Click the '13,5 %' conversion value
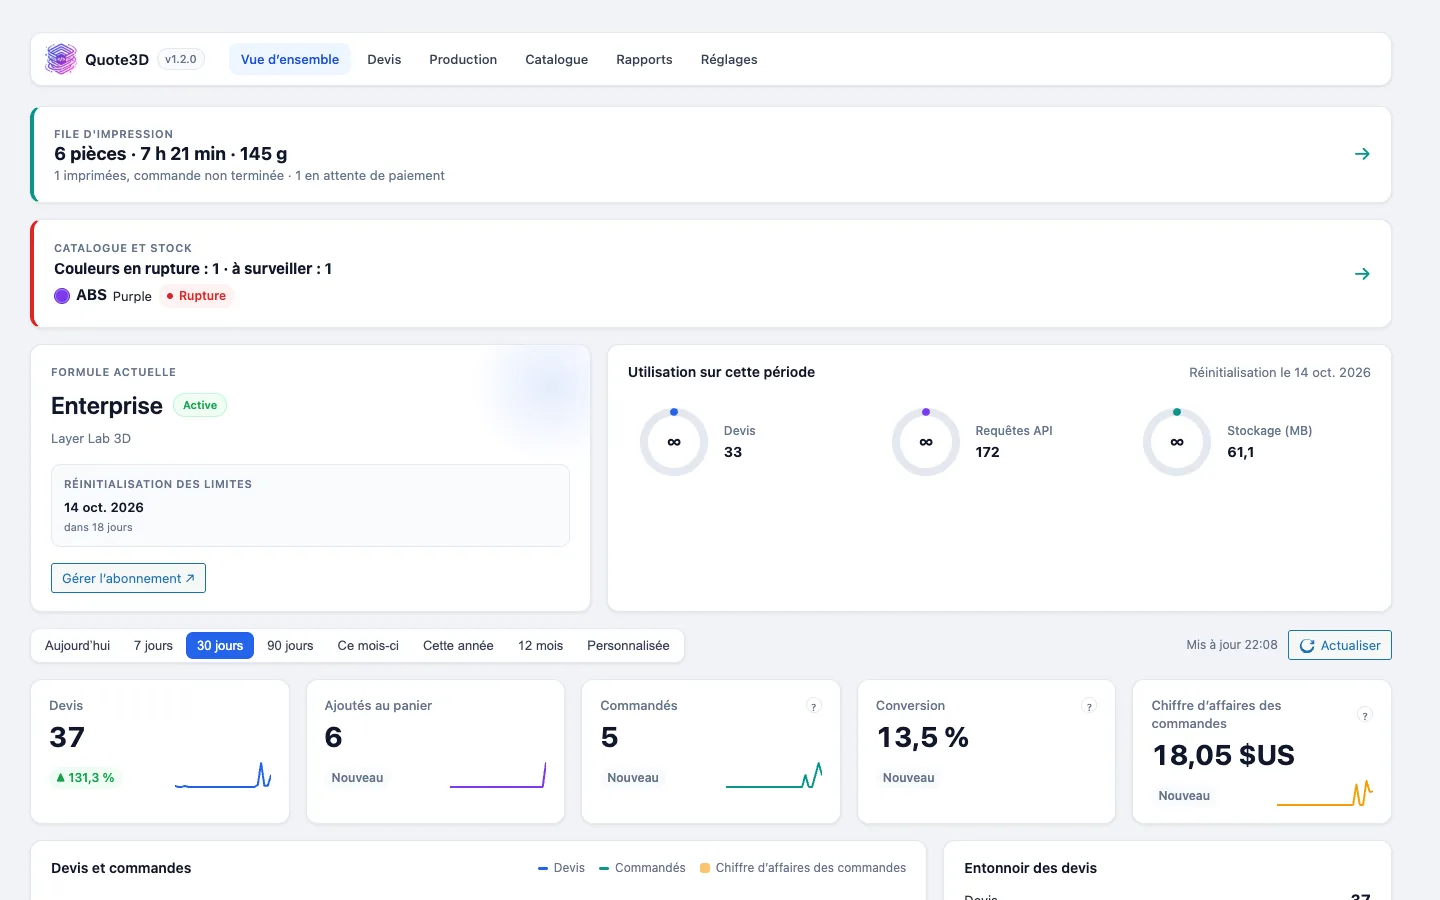1440x900 pixels. 923,737
